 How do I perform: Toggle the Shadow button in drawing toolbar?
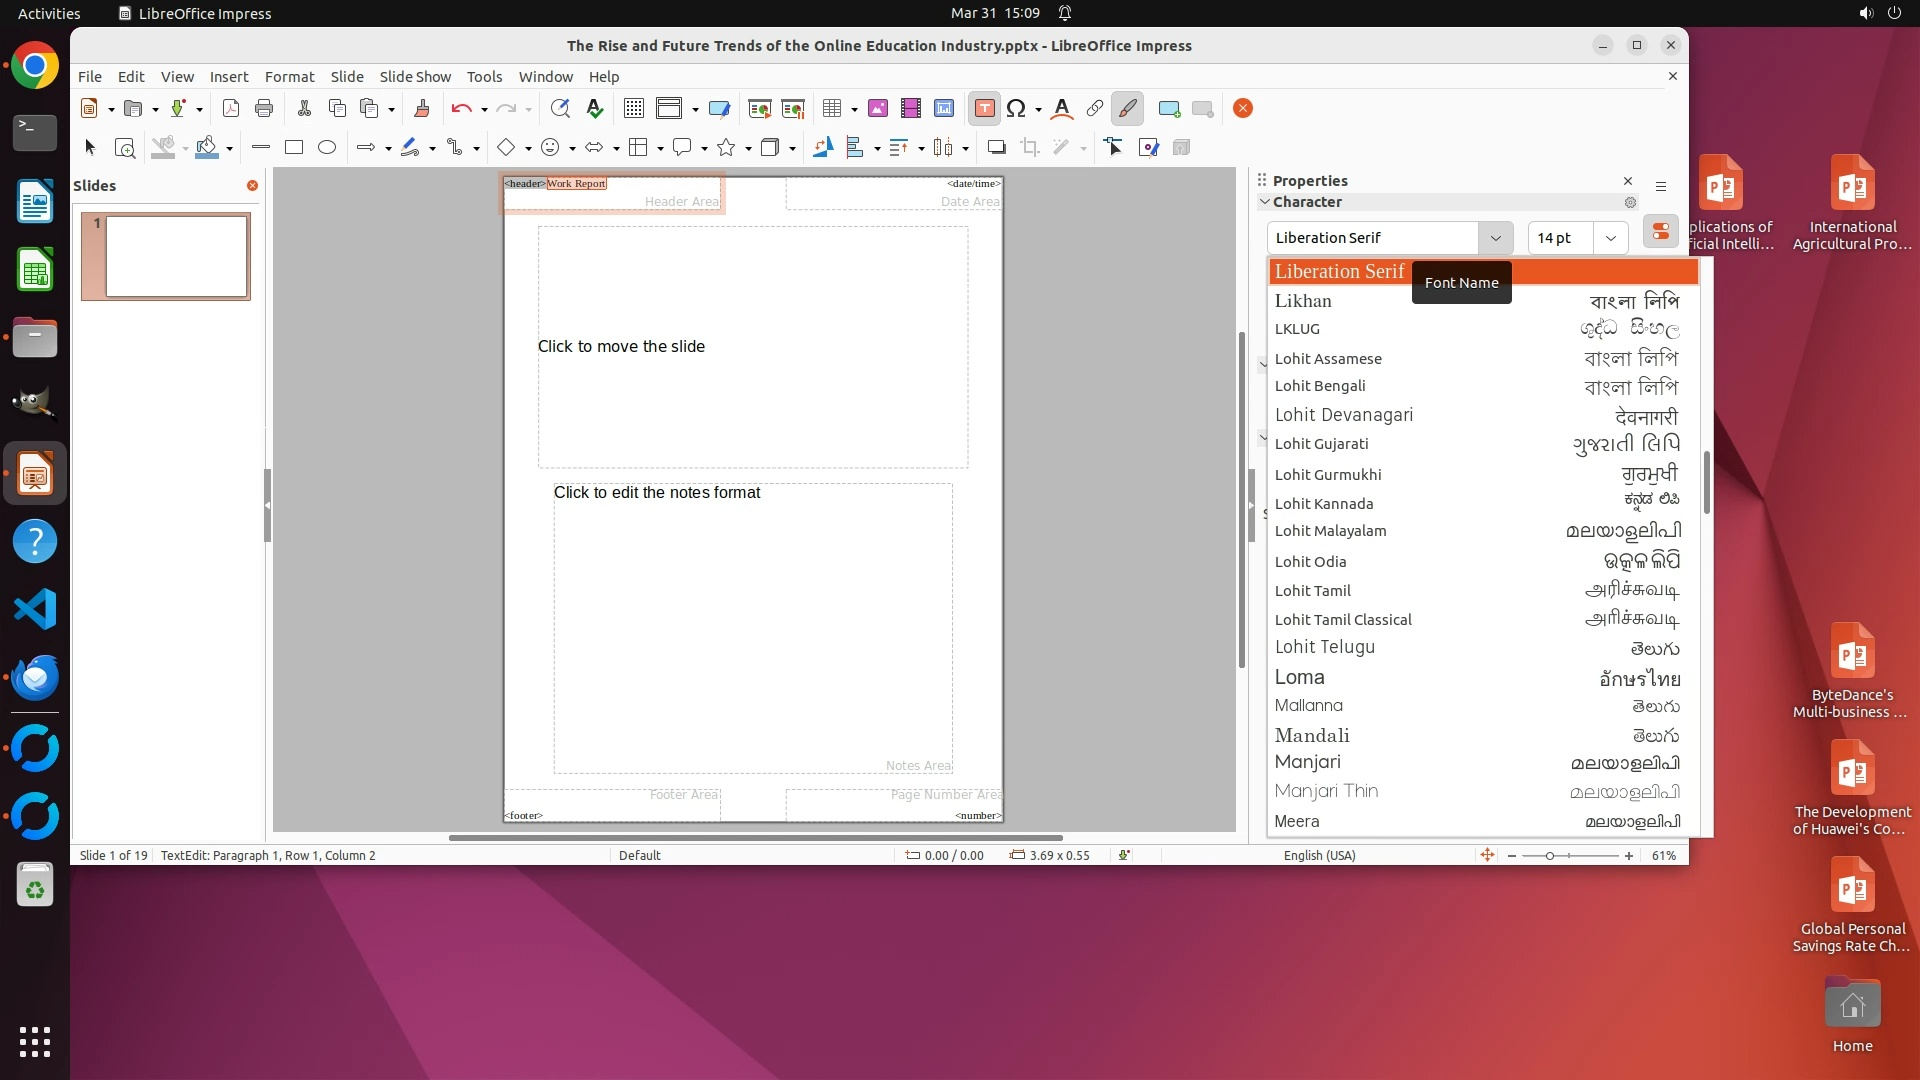click(996, 148)
